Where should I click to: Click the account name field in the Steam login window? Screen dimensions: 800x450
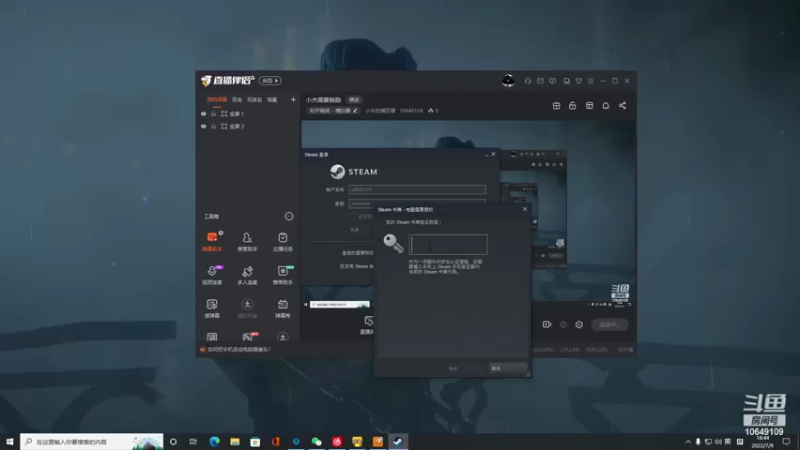[417, 189]
